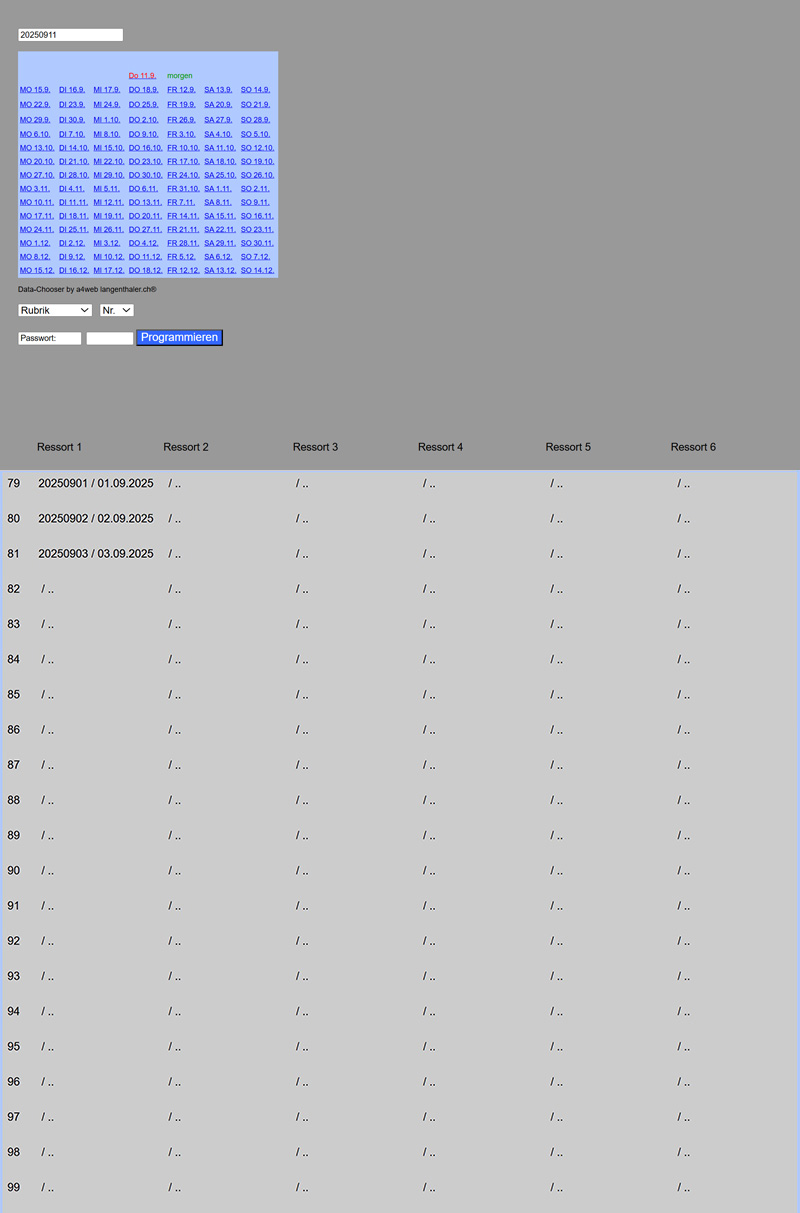This screenshot has height=1213, width=800.
Task: Open the Rubrik dropdown
Action: point(55,310)
